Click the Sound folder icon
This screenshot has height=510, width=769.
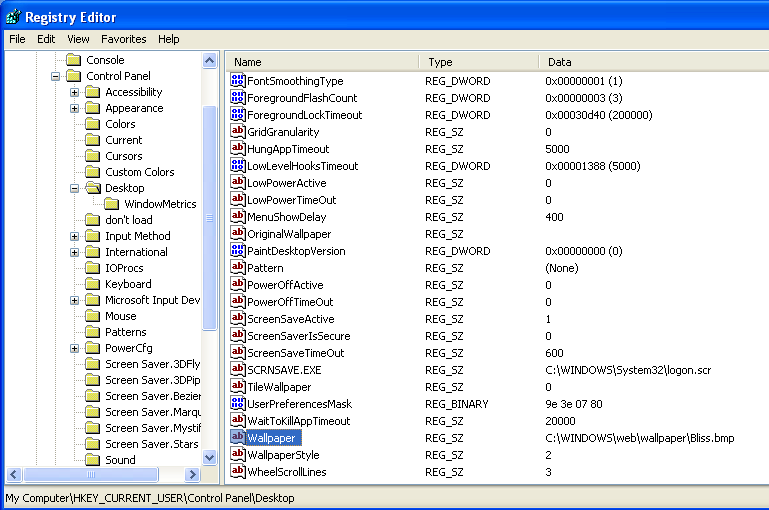(x=93, y=459)
